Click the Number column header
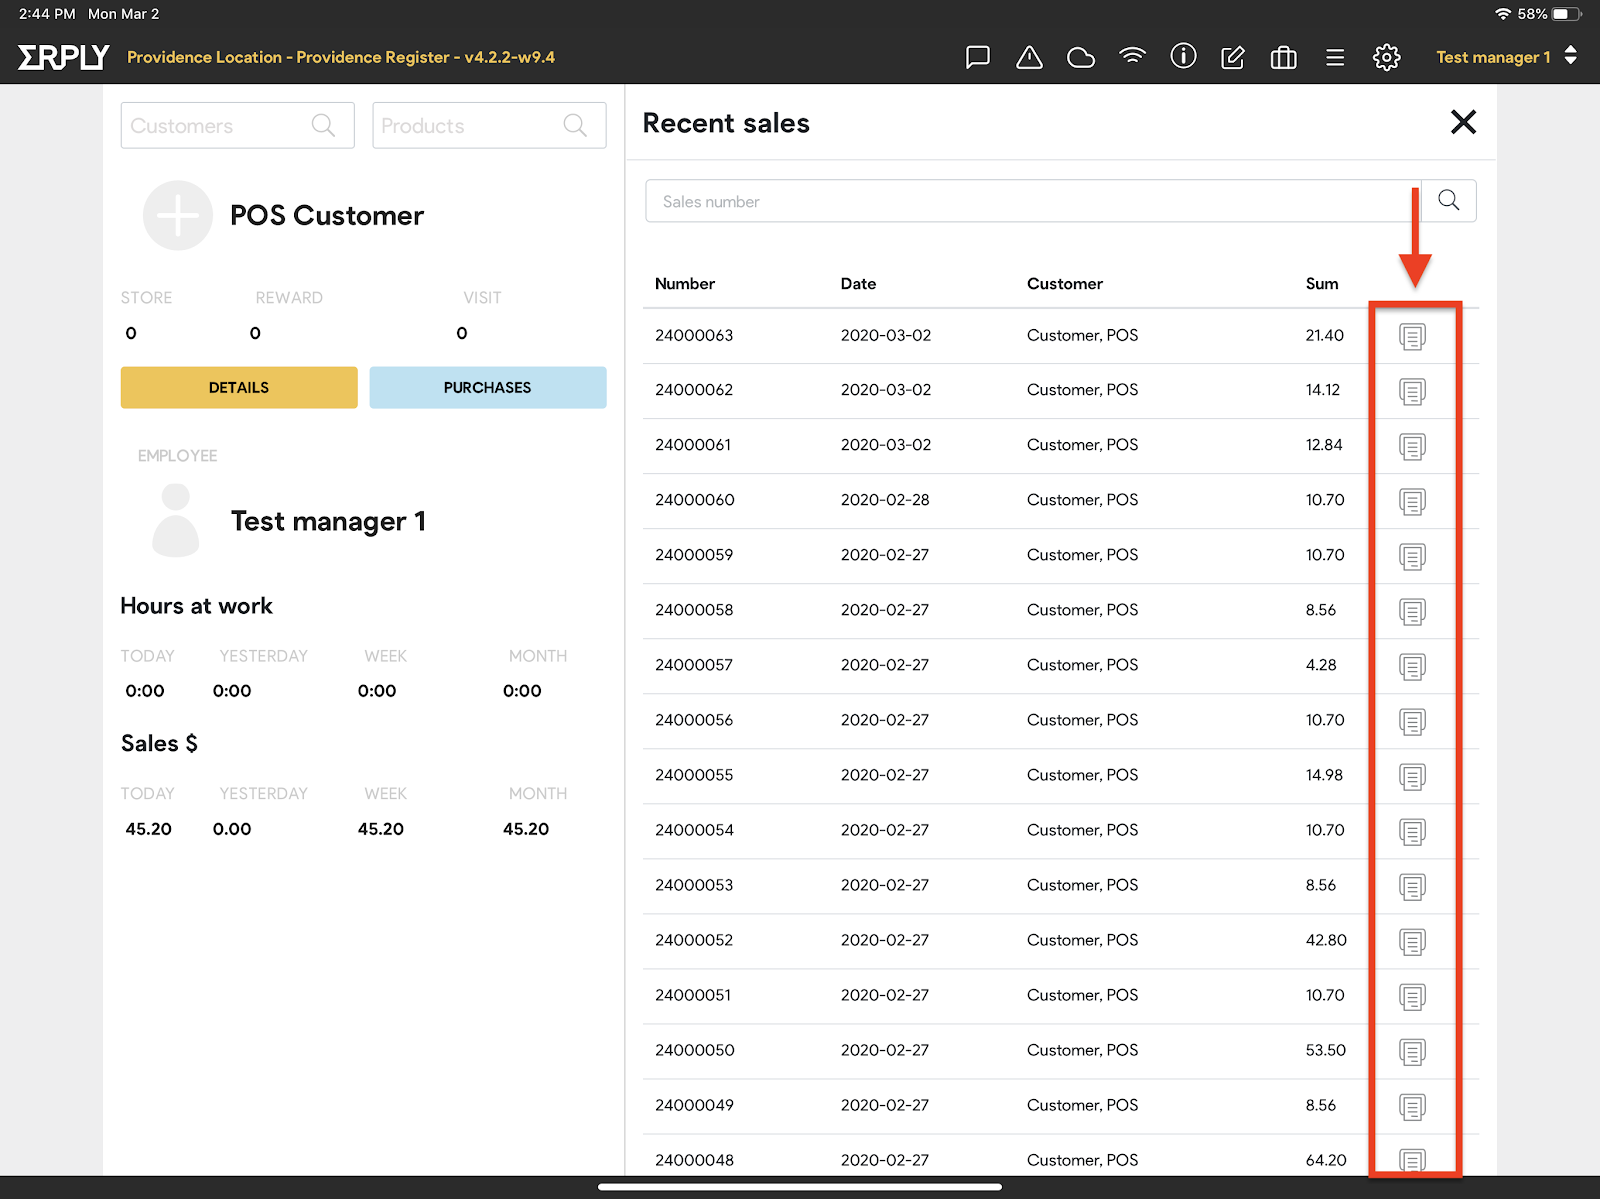Viewport: 1600px width, 1199px height. (685, 284)
